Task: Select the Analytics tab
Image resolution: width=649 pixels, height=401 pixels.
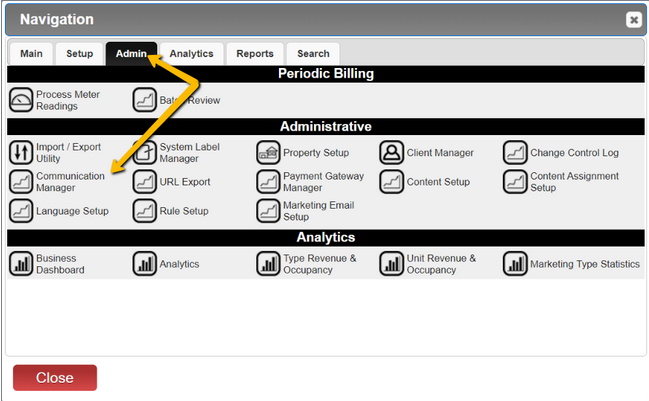Action: coord(192,54)
